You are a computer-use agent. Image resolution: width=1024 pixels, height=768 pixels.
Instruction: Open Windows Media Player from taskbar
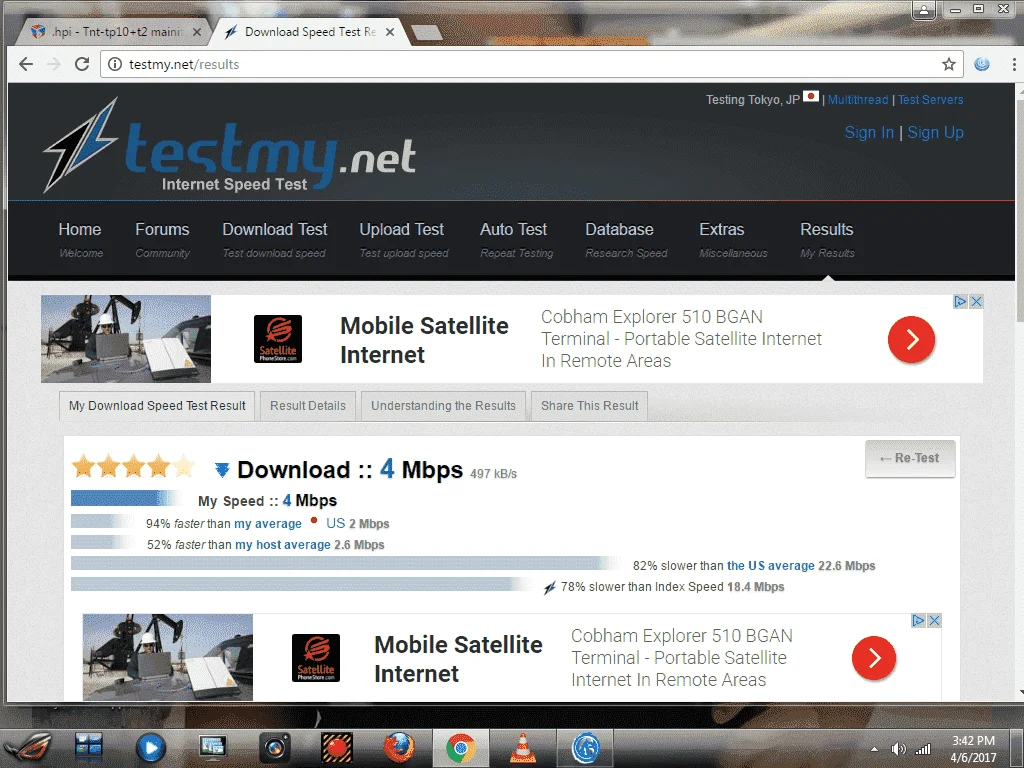[x=150, y=748]
